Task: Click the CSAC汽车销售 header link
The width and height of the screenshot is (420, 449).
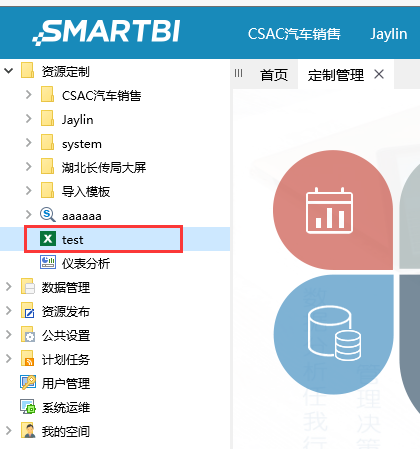Action: 294,34
